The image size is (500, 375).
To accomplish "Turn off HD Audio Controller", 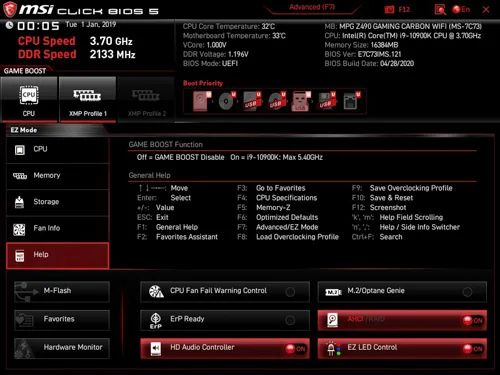I will click(225, 348).
